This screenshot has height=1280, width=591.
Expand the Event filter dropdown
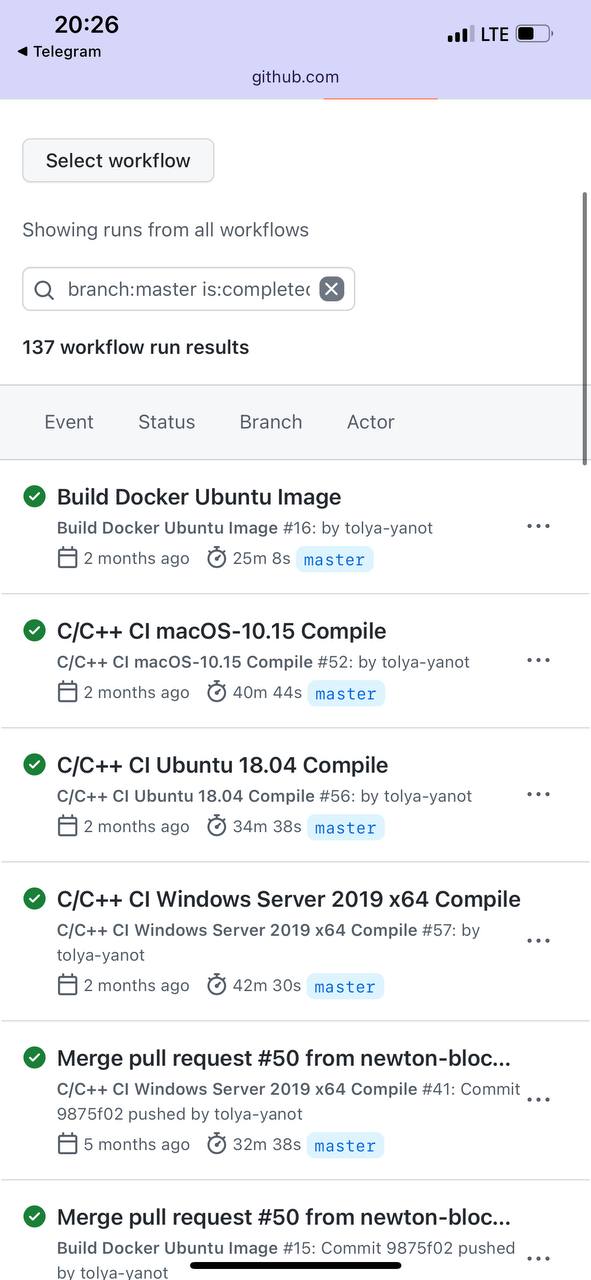(69, 422)
